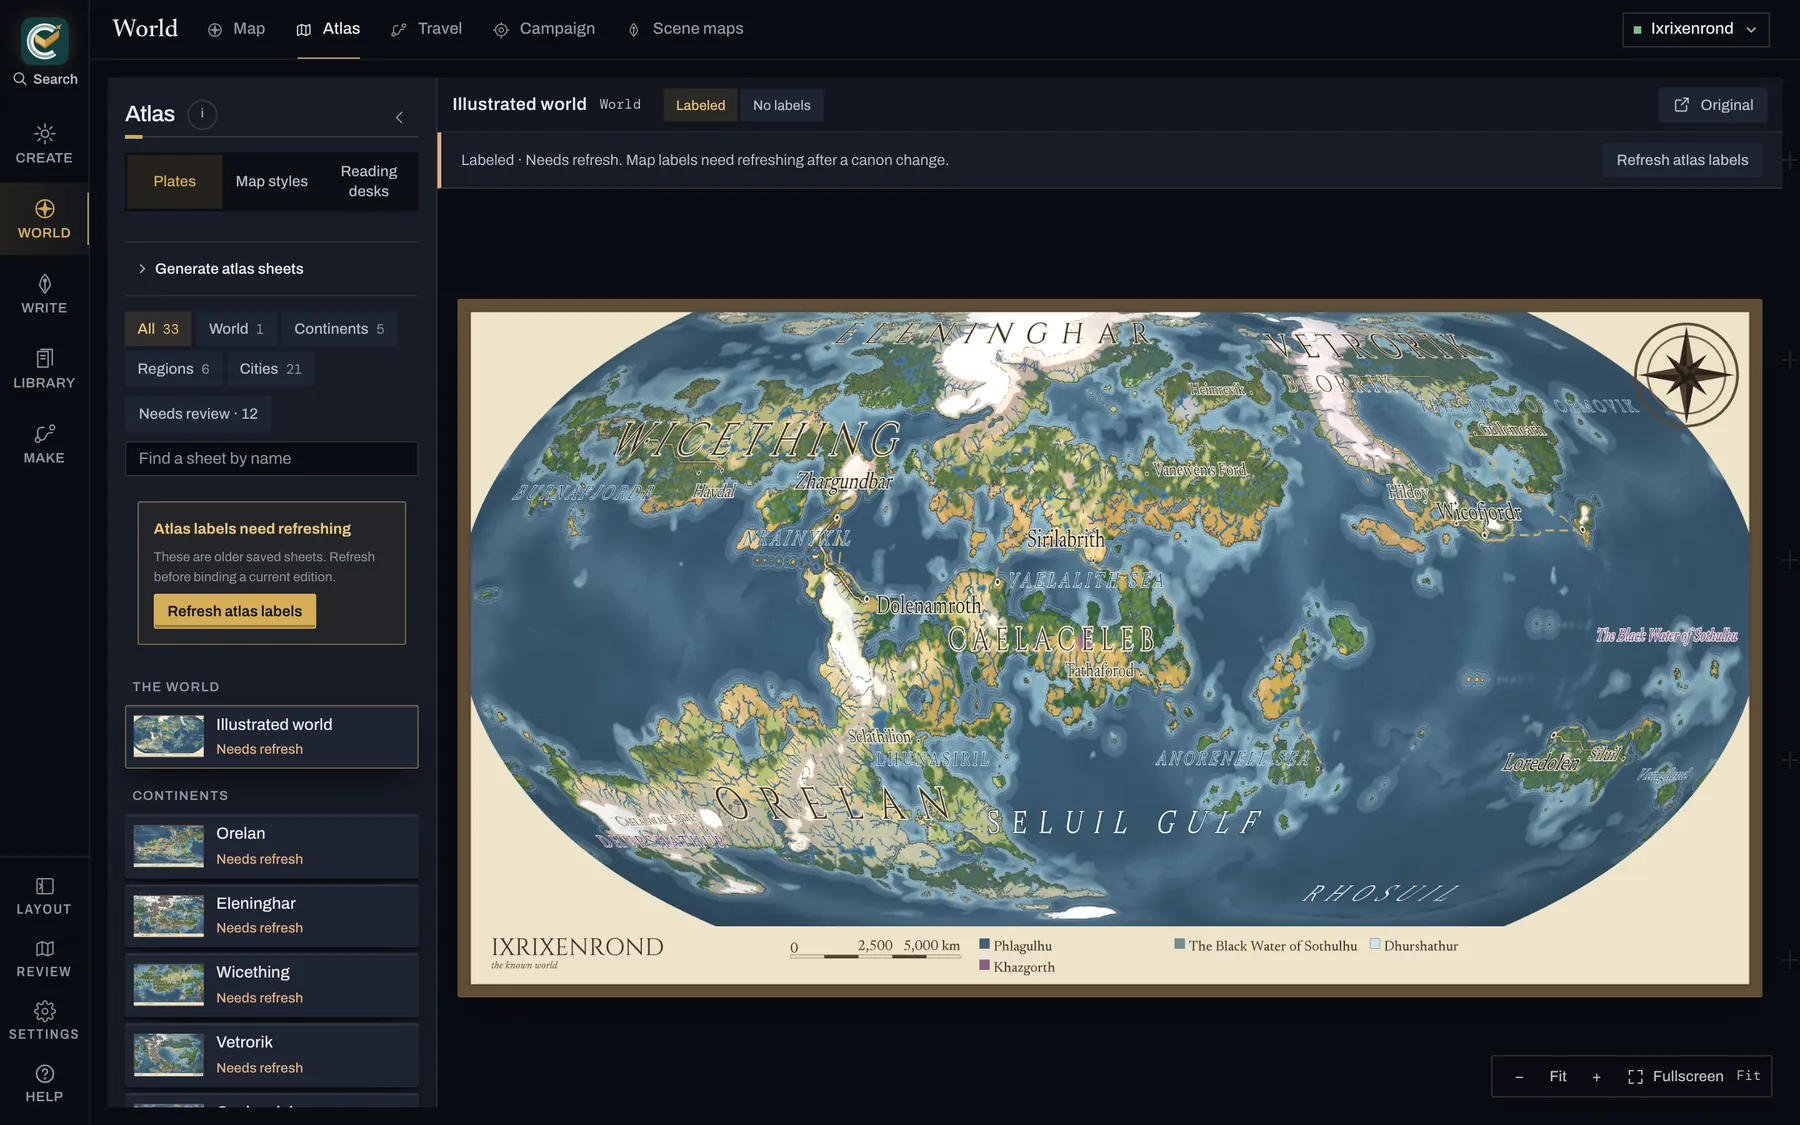The width and height of the screenshot is (1800, 1125).
Task: Open Help in the sidebar
Action: click(44, 1084)
